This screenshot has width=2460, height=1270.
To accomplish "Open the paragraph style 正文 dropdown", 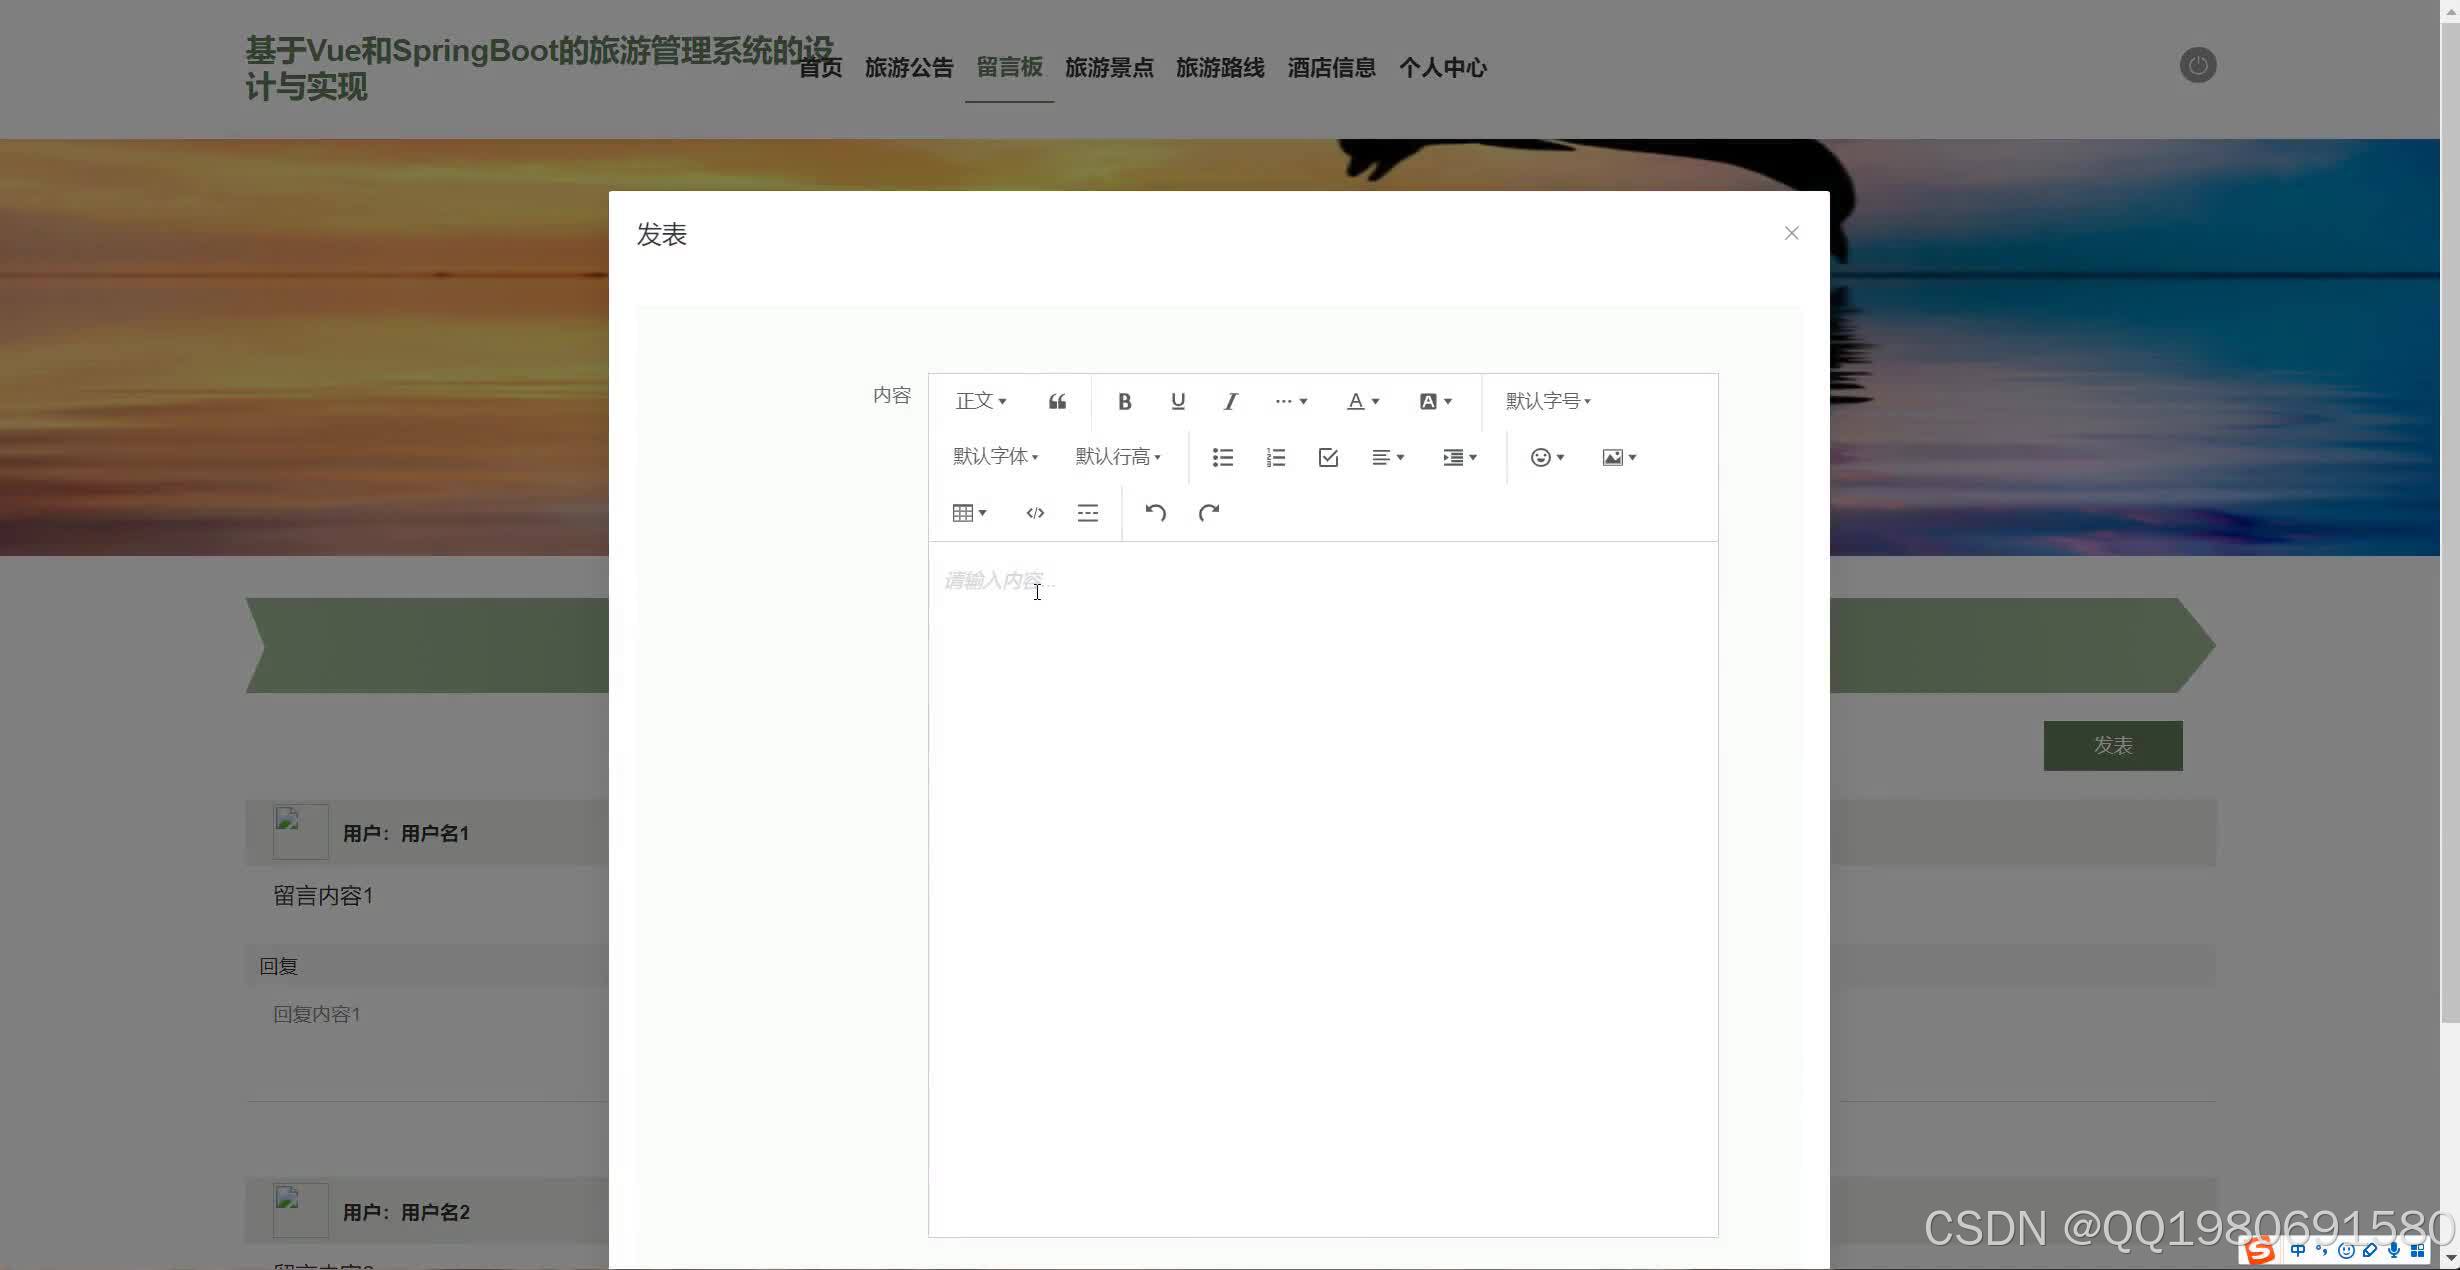I will click(980, 400).
